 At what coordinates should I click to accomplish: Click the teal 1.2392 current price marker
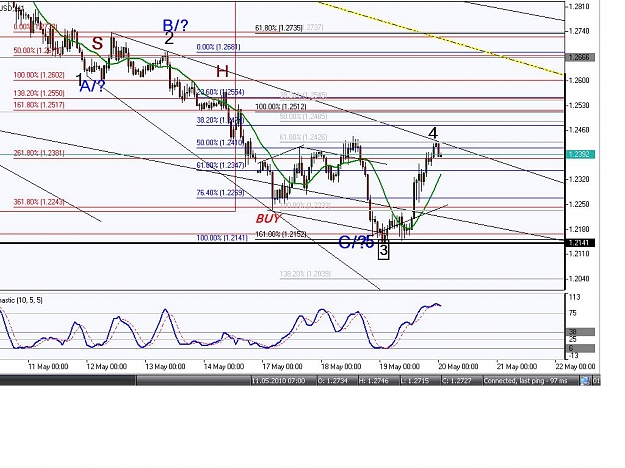[x=580, y=154]
